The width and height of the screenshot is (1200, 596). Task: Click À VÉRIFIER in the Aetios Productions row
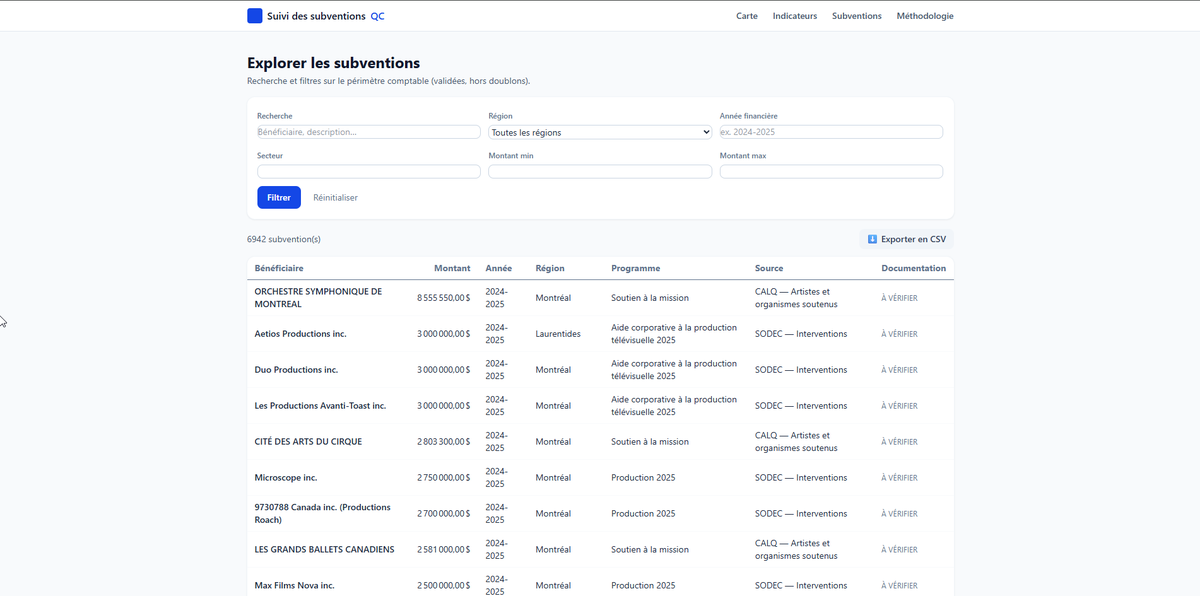[x=899, y=334]
